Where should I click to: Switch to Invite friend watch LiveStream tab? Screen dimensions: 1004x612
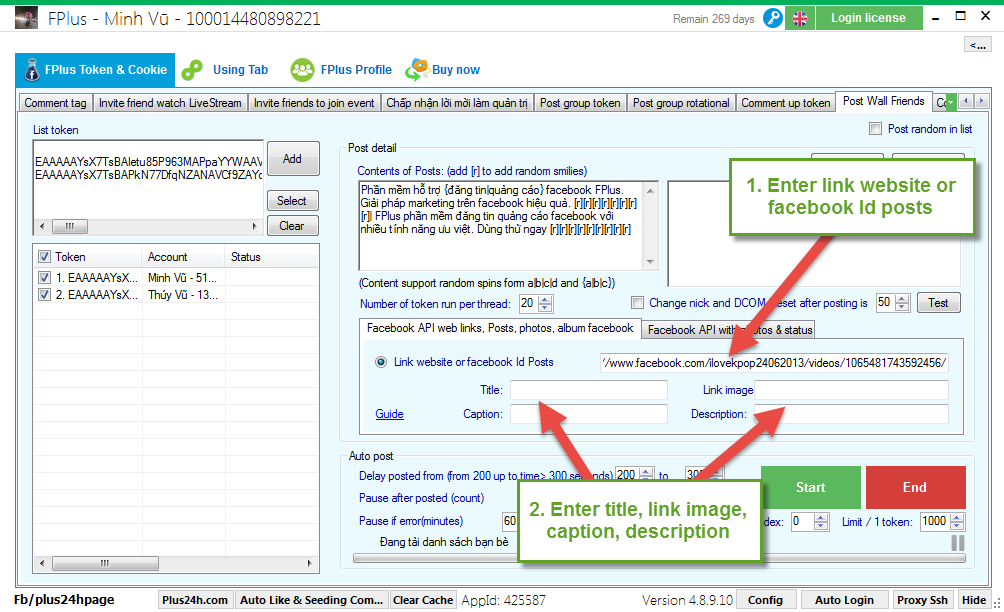[x=170, y=103]
